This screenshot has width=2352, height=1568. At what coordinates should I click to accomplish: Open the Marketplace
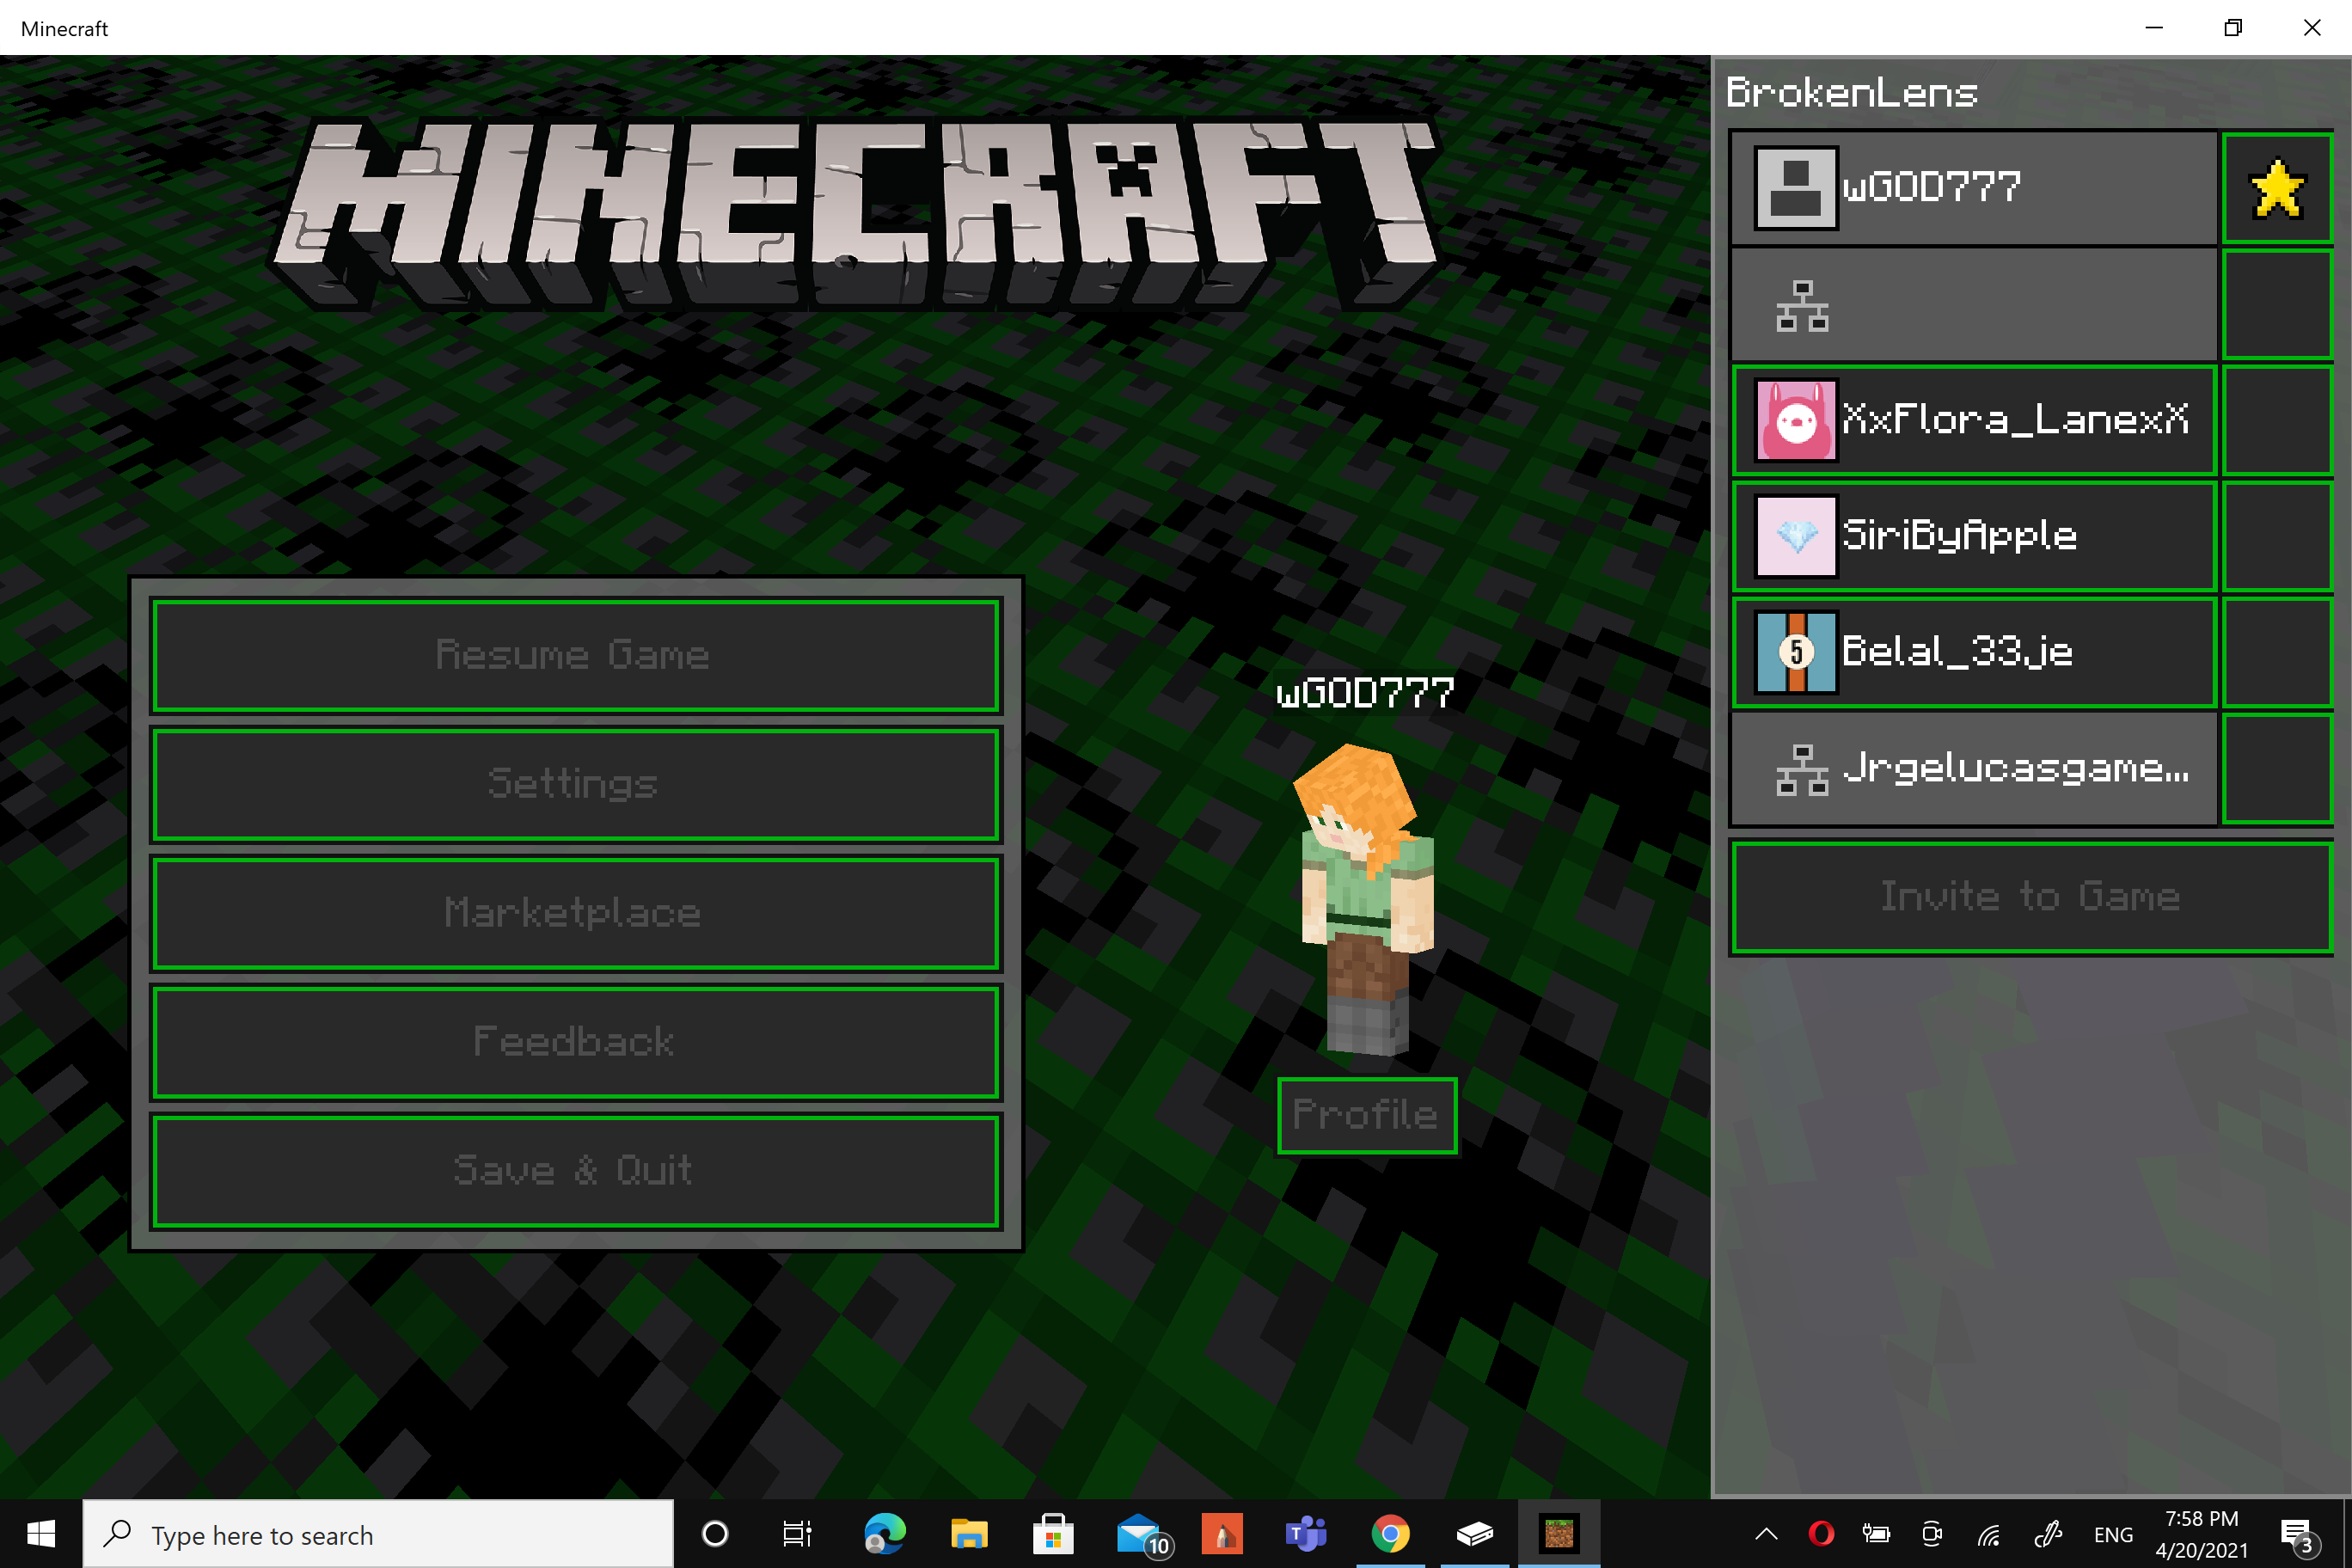576,913
